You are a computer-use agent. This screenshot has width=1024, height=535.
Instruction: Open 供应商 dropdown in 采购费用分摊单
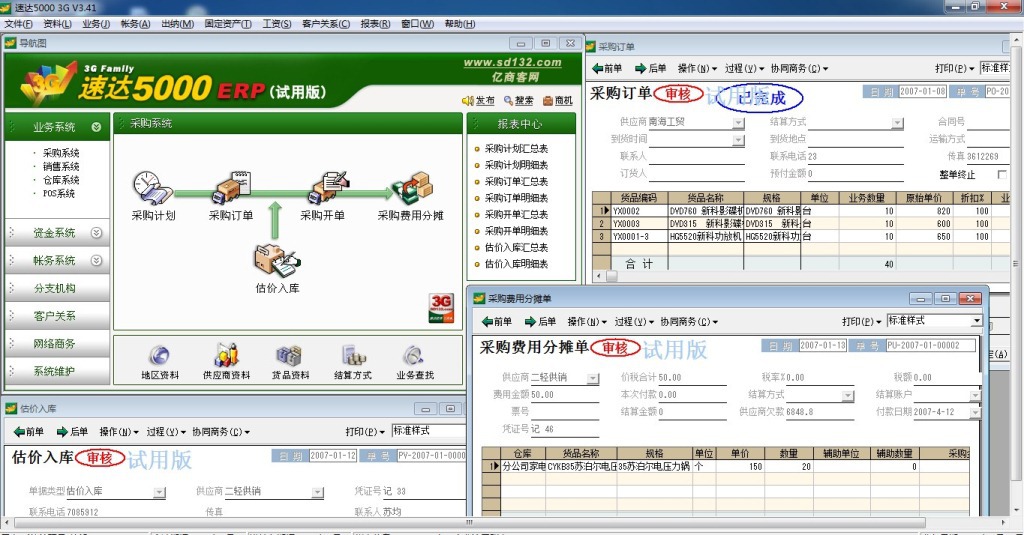pos(592,378)
